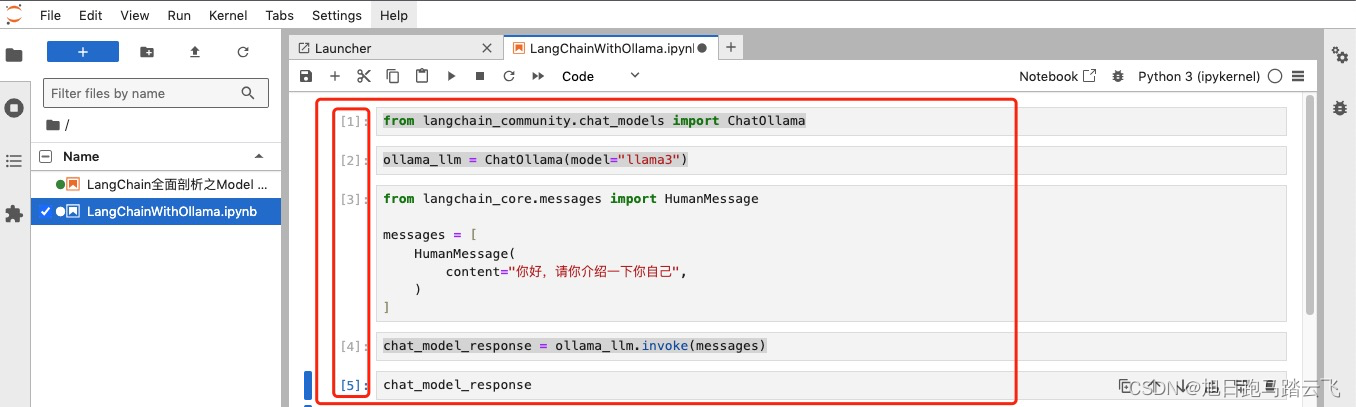Viewport: 1356px width, 407px height.
Task: Open Debugger panel in right sidebar
Action: (x=1340, y=107)
